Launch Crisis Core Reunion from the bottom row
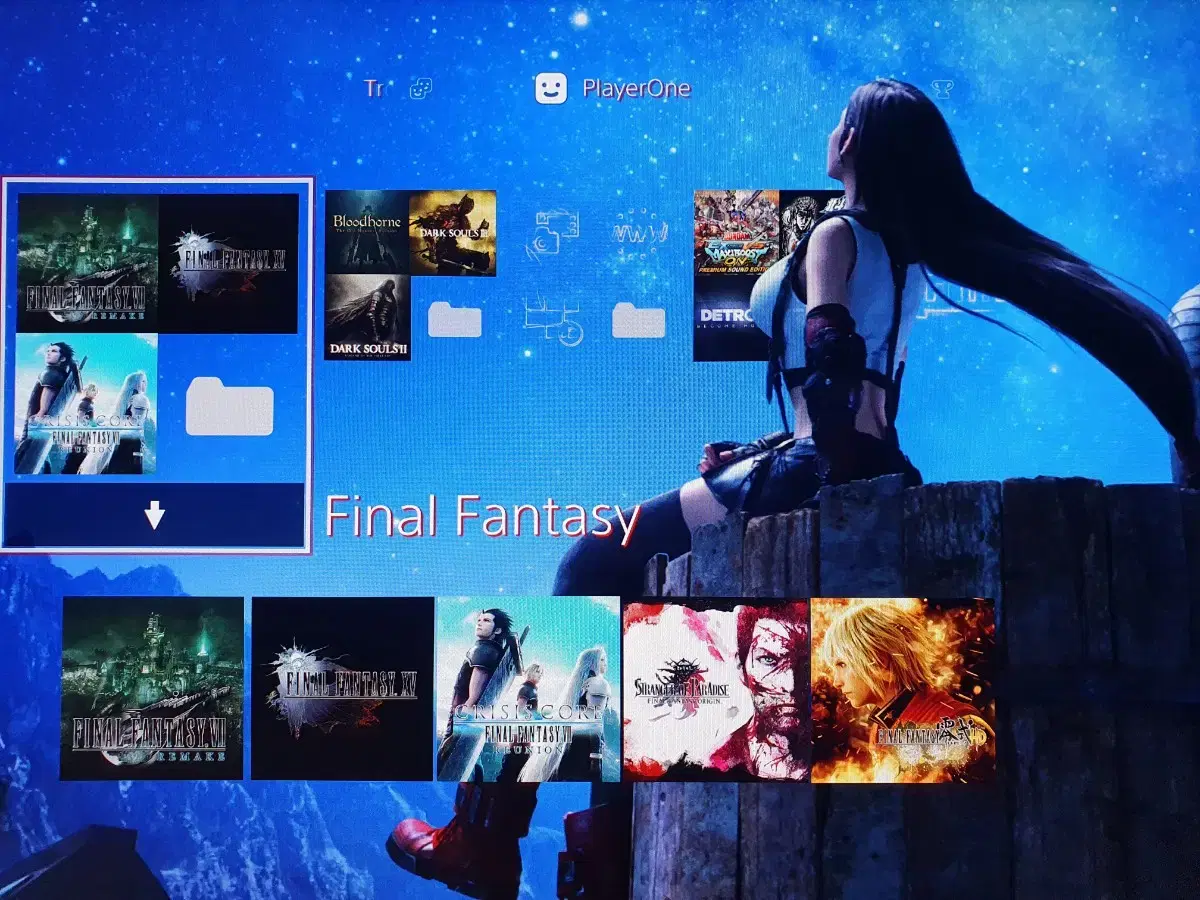 [528, 689]
